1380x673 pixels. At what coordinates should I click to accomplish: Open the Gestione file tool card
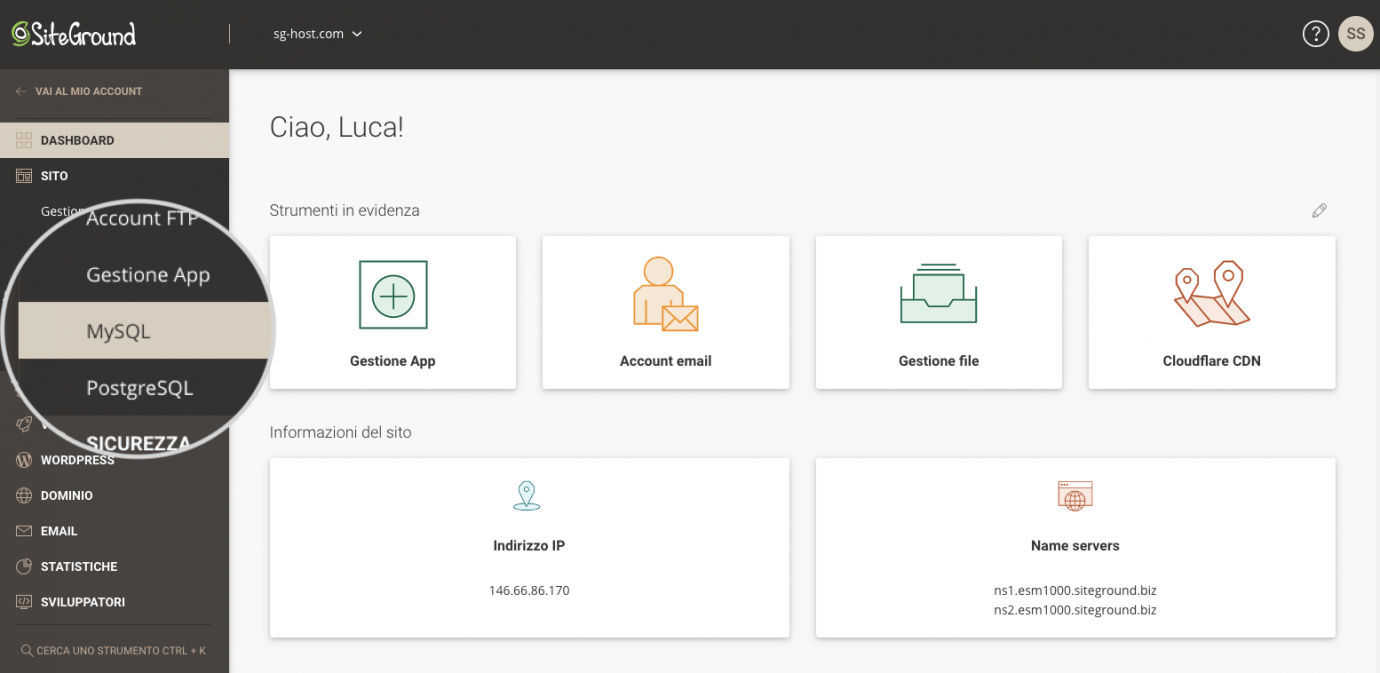click(x=939, y=312)
